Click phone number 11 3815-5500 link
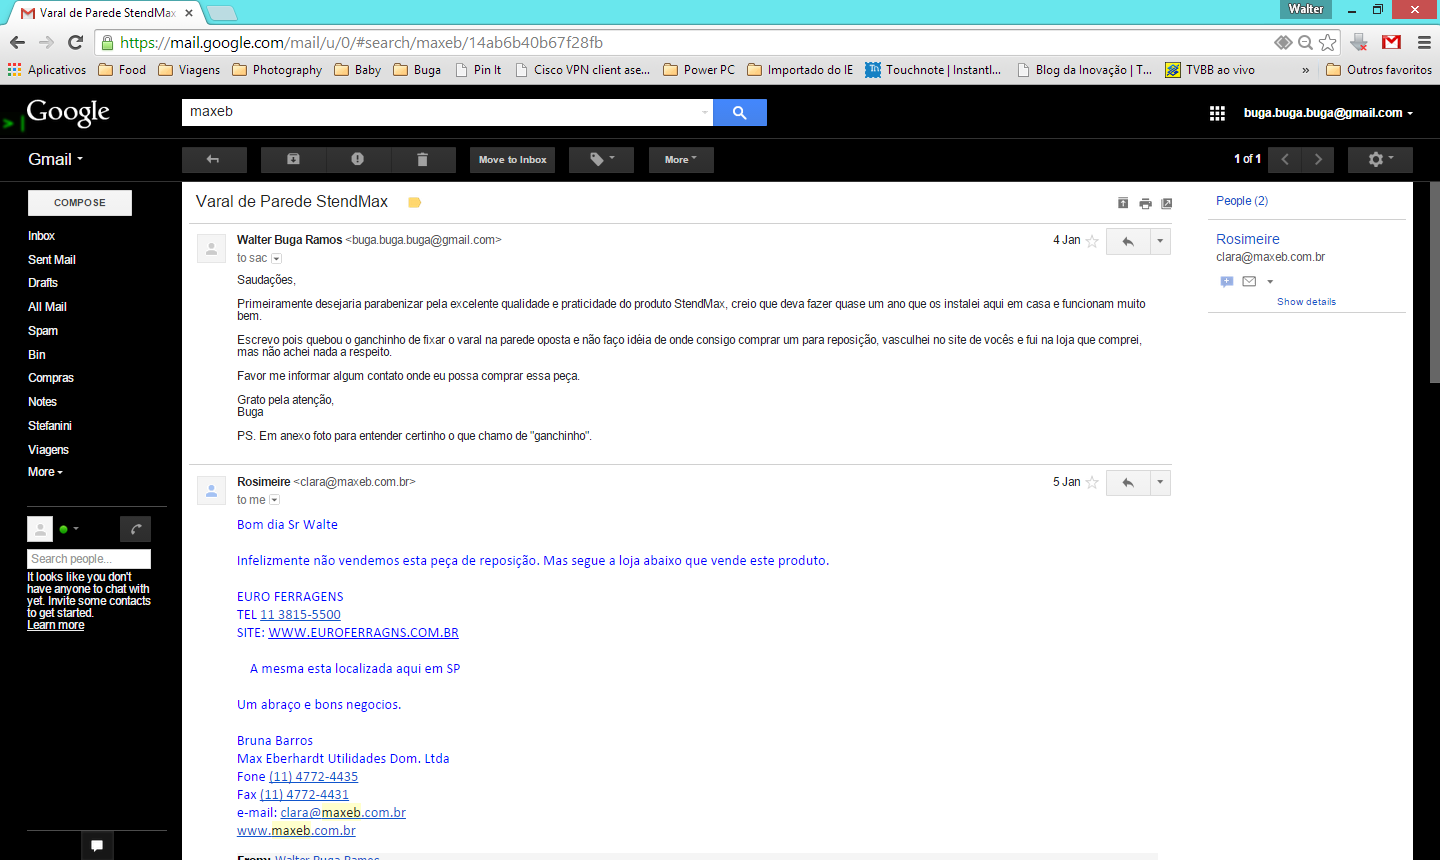The width and height of the screenshot is (1440, 860). [x=300, y=615]
